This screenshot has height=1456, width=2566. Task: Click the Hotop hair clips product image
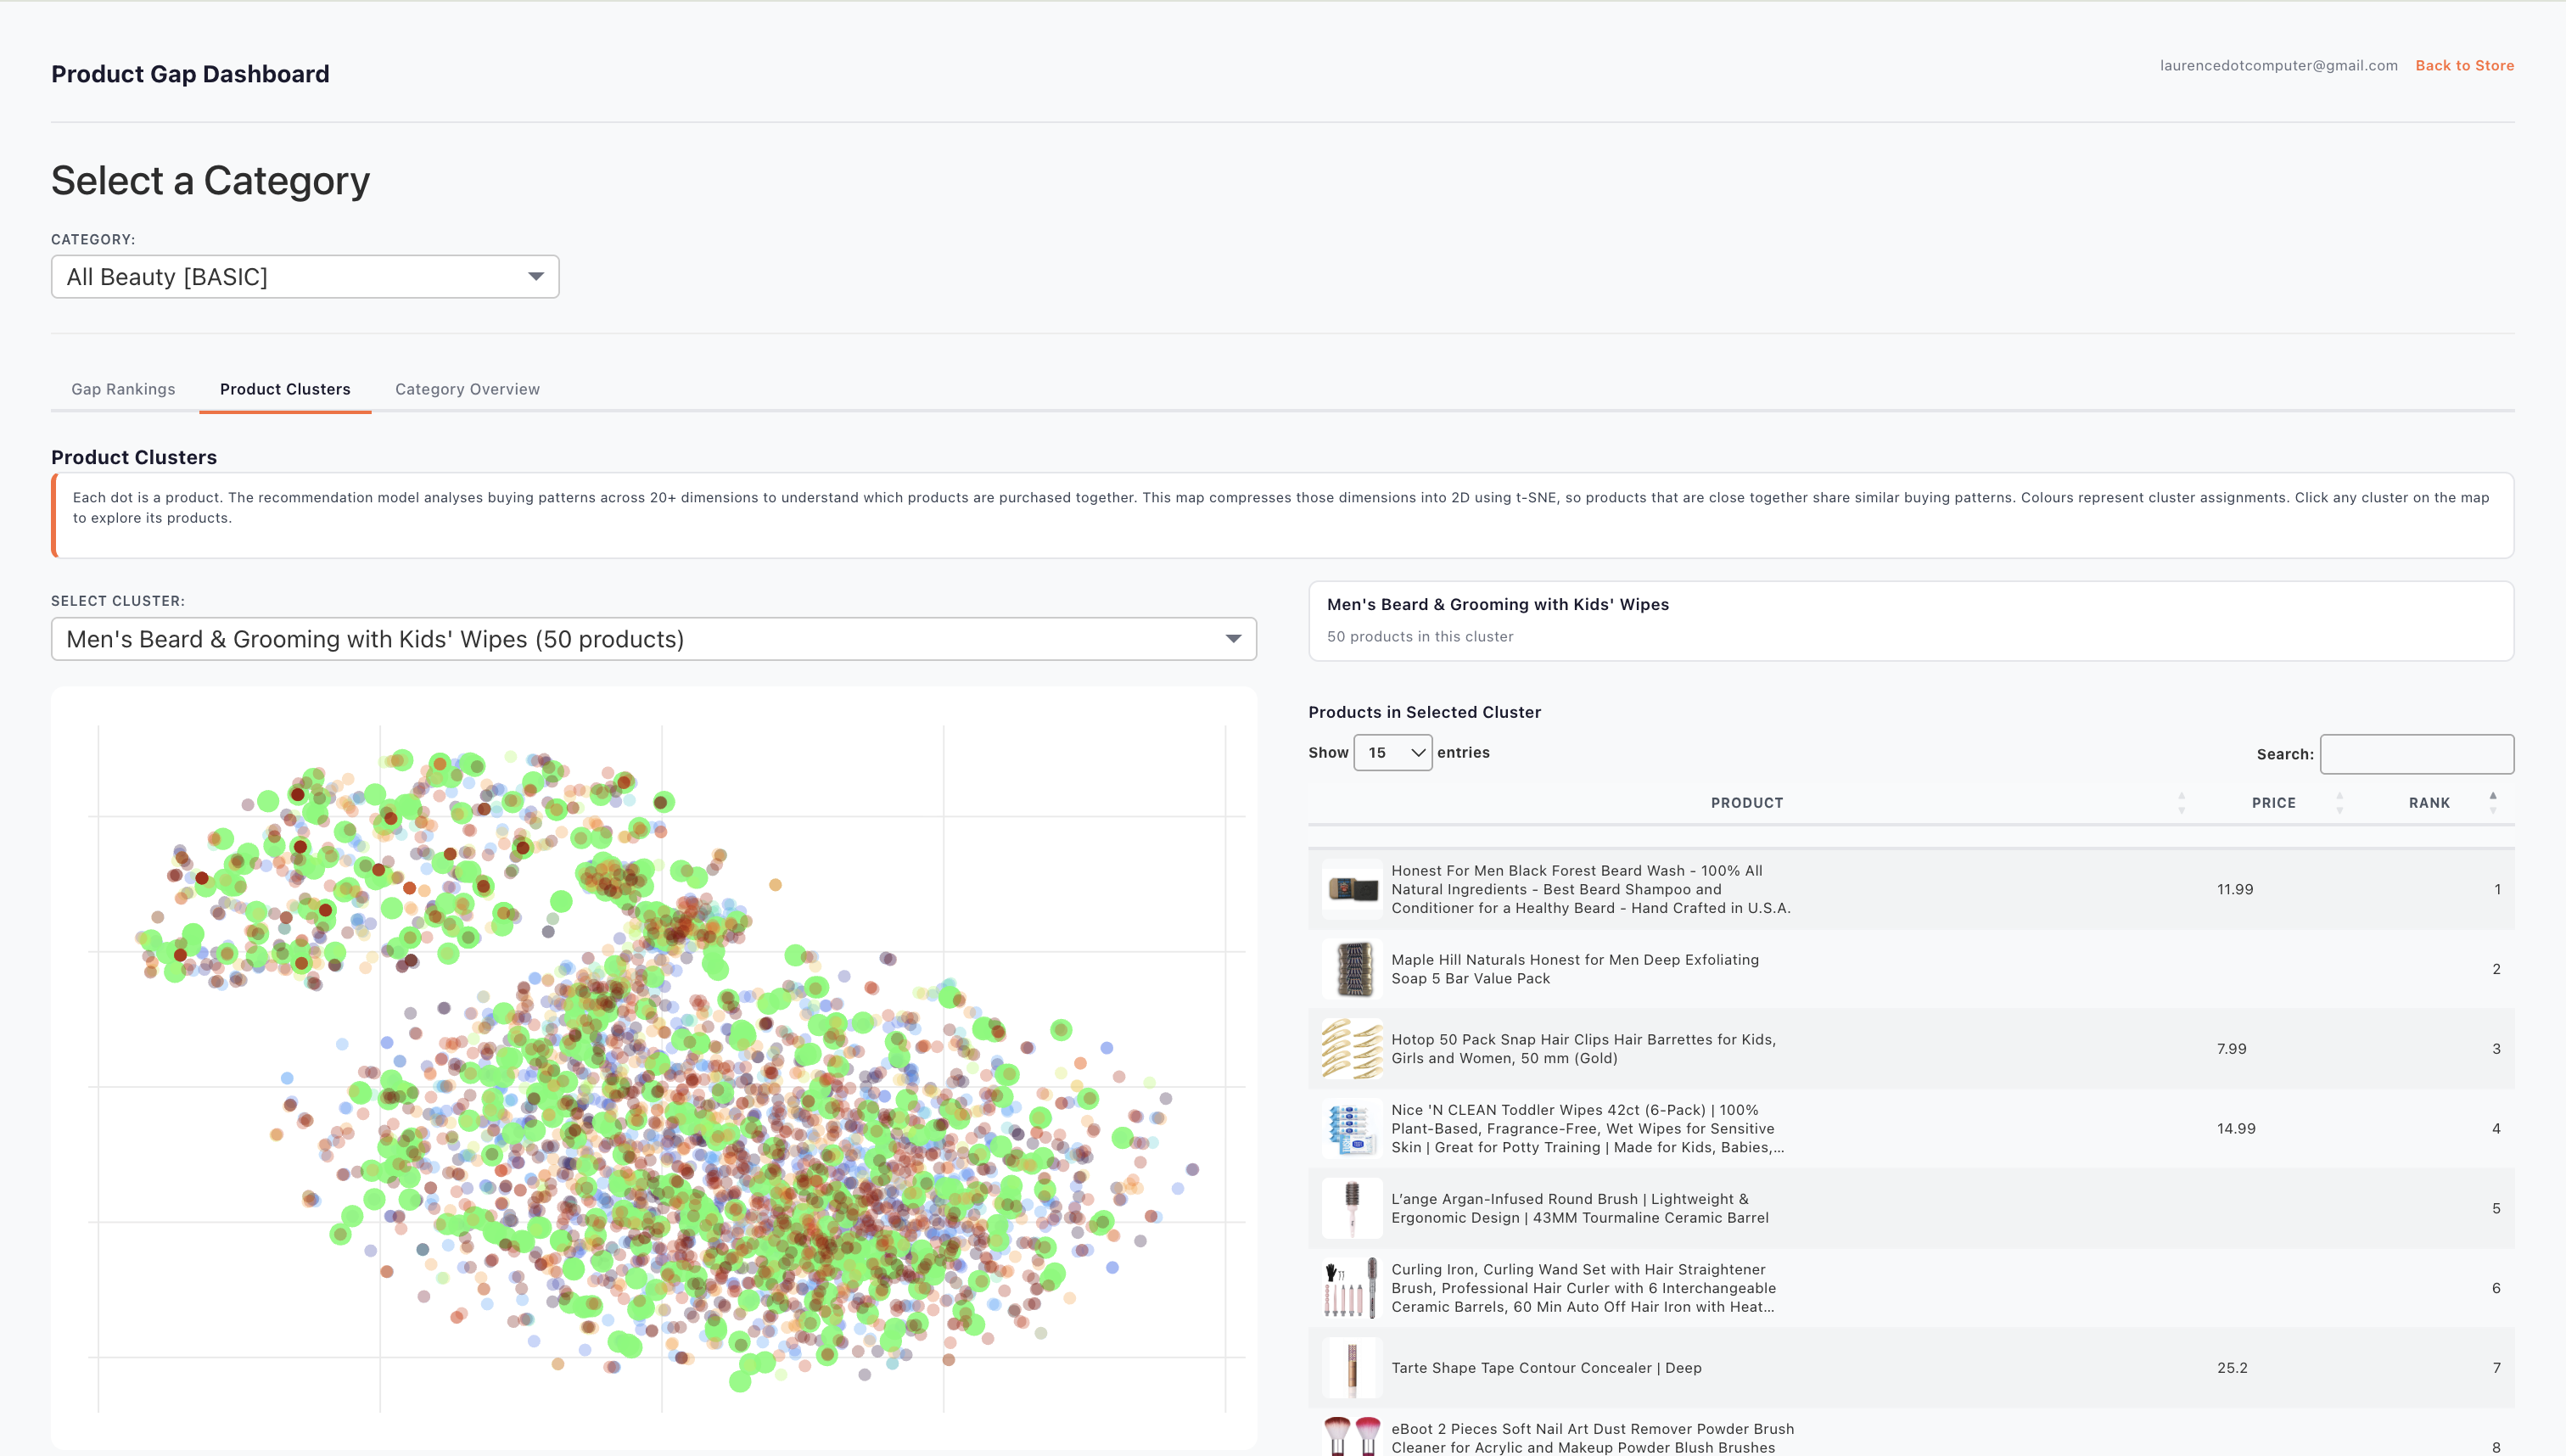(1352, 1048)
